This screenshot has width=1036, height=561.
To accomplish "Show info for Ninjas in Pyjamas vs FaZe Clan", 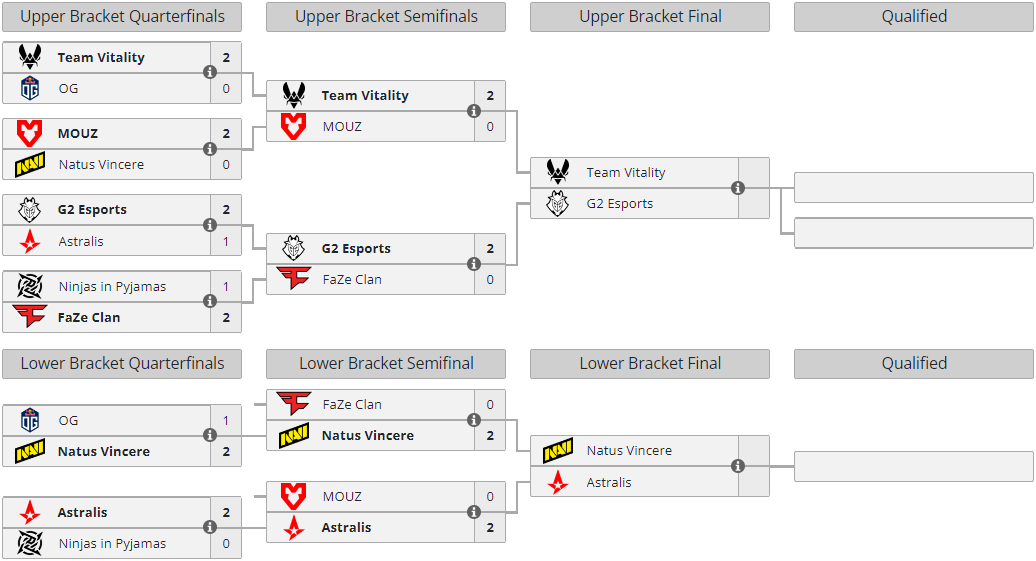I will [209, 301].
